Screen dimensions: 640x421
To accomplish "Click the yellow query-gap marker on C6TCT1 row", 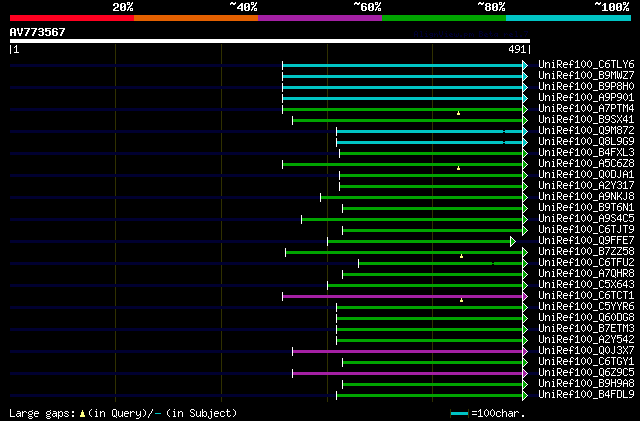I will coord(462,301).
